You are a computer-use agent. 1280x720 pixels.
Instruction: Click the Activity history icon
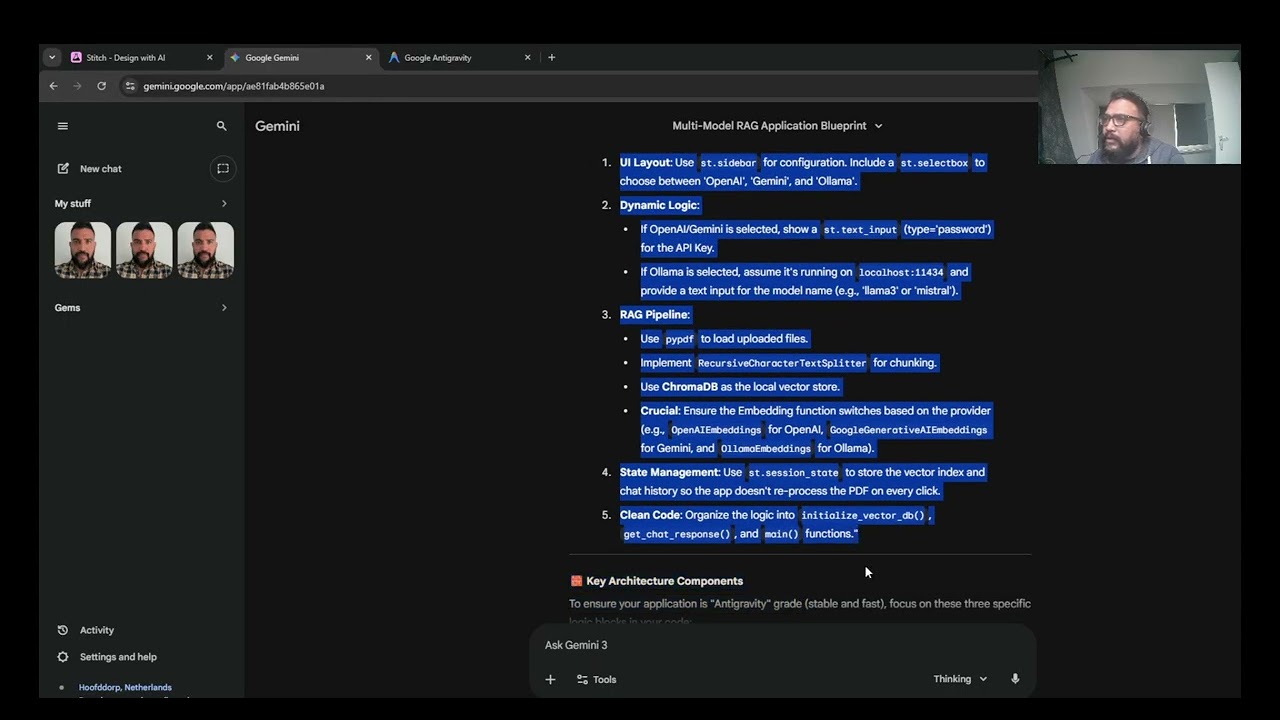63,630
